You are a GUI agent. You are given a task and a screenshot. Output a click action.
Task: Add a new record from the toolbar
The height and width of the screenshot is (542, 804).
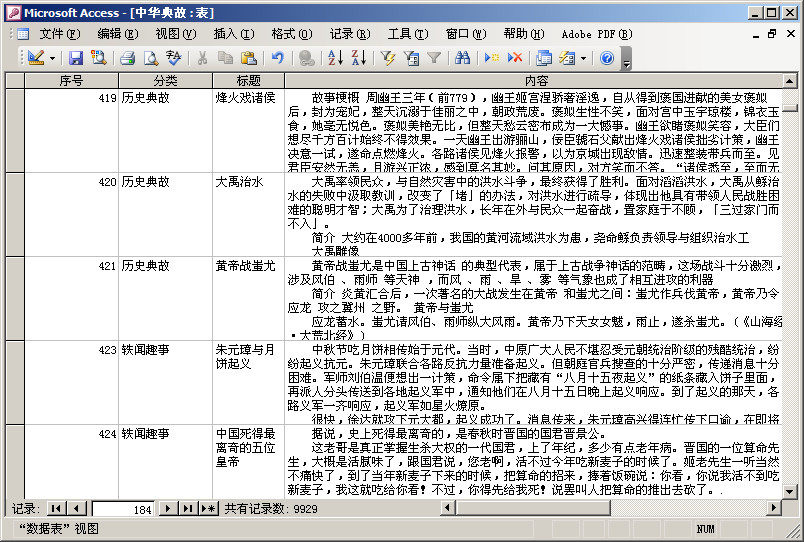pos(492,58)
